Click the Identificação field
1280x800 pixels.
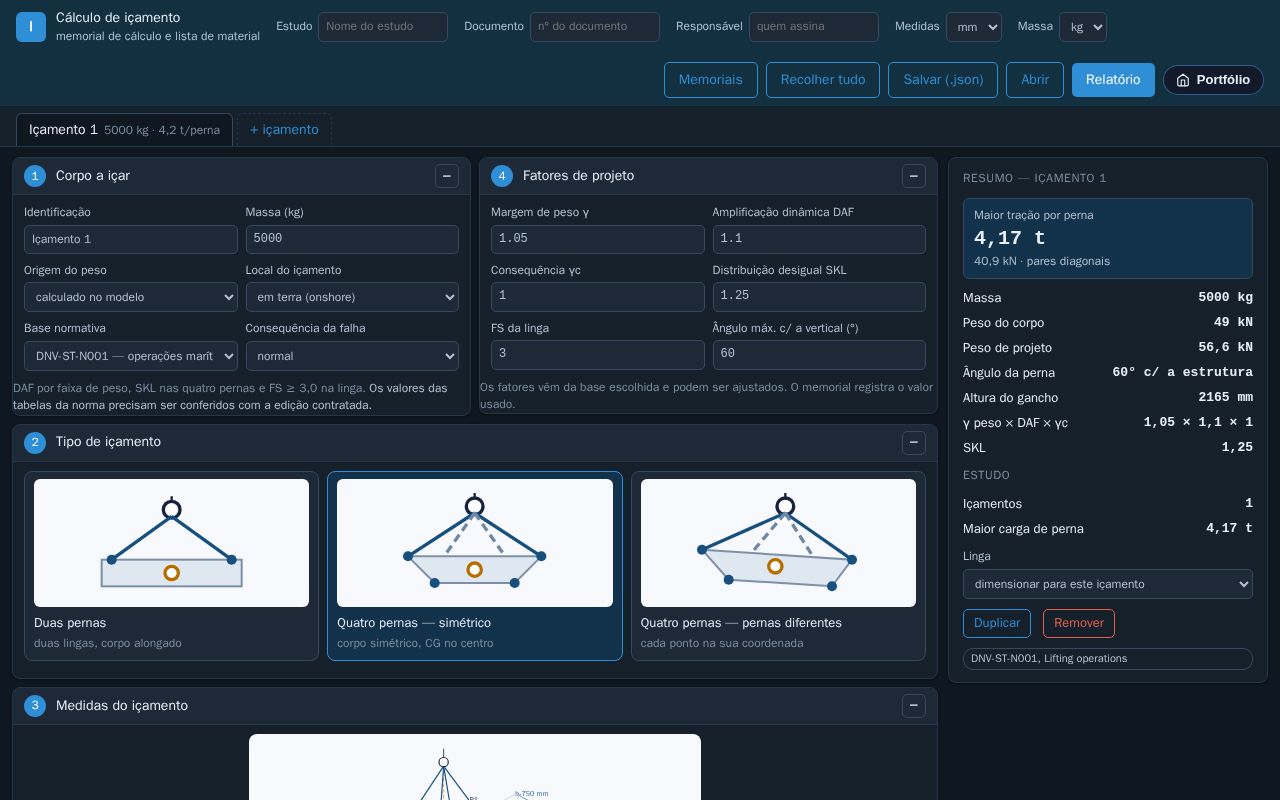pos(131,239)
